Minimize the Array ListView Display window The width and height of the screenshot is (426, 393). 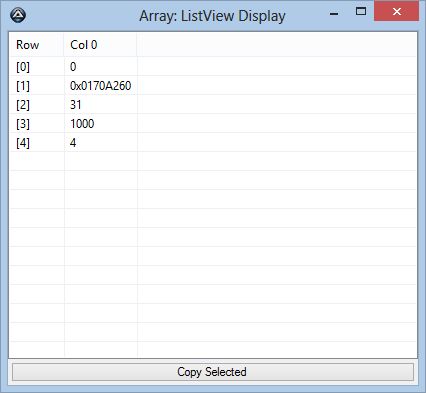coord(334,13)
